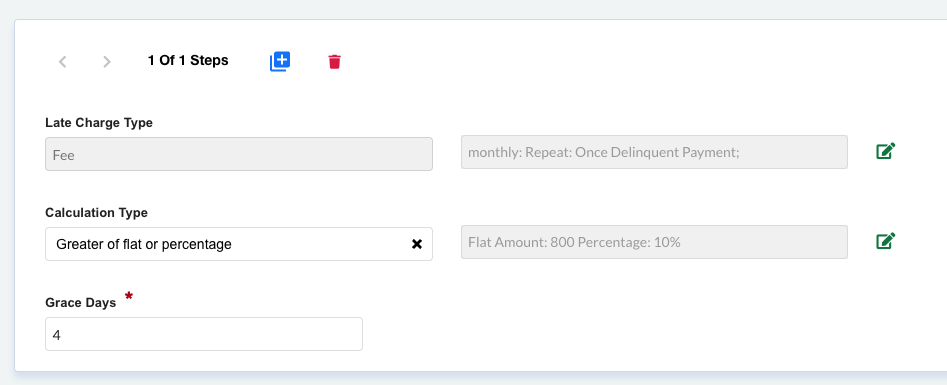Click the 'Calculation Type' label
This screenshot has height=385, width=947.
coord(97,213)
